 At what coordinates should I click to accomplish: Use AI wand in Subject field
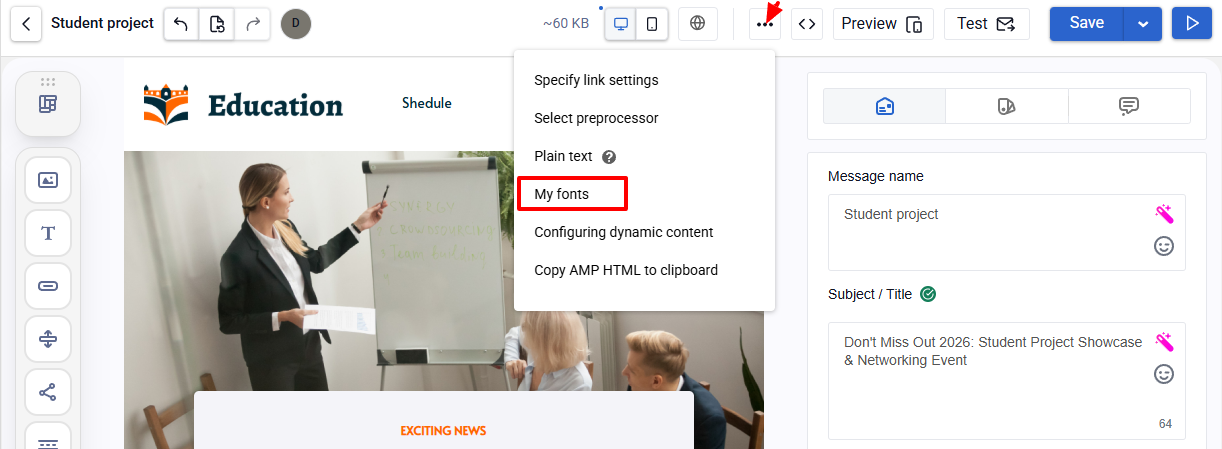[x=1164, y=342]
